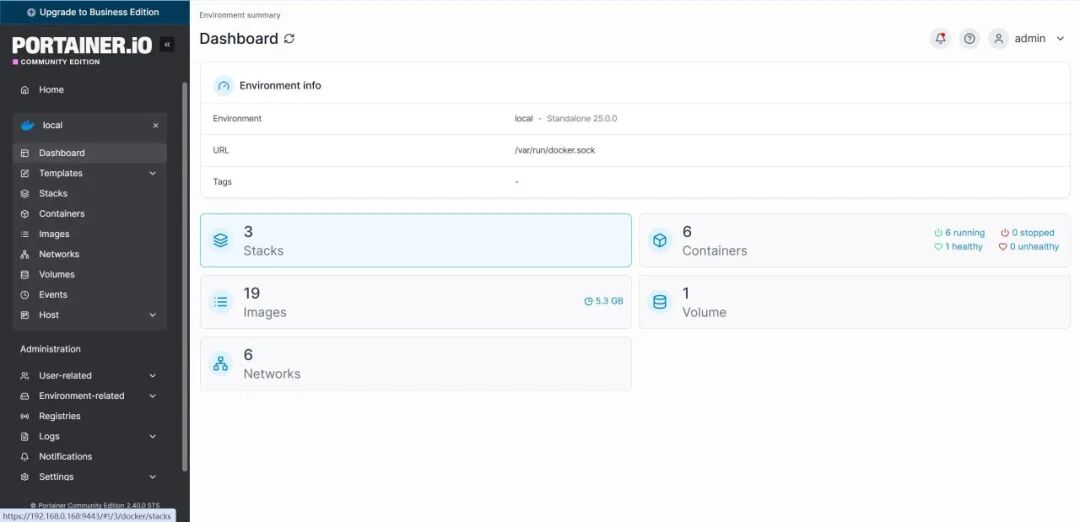The image size is (1080, 522).
Task: Click the Environment info gauge icon
Action: tap(223, 86)
